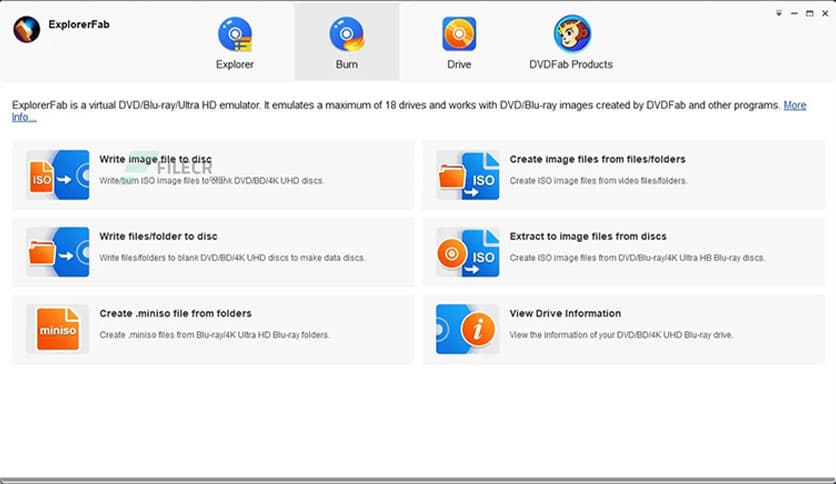Select 'Create image files from files/folders' title
Screen dimensions: 836x484
[x=597, y=159]
